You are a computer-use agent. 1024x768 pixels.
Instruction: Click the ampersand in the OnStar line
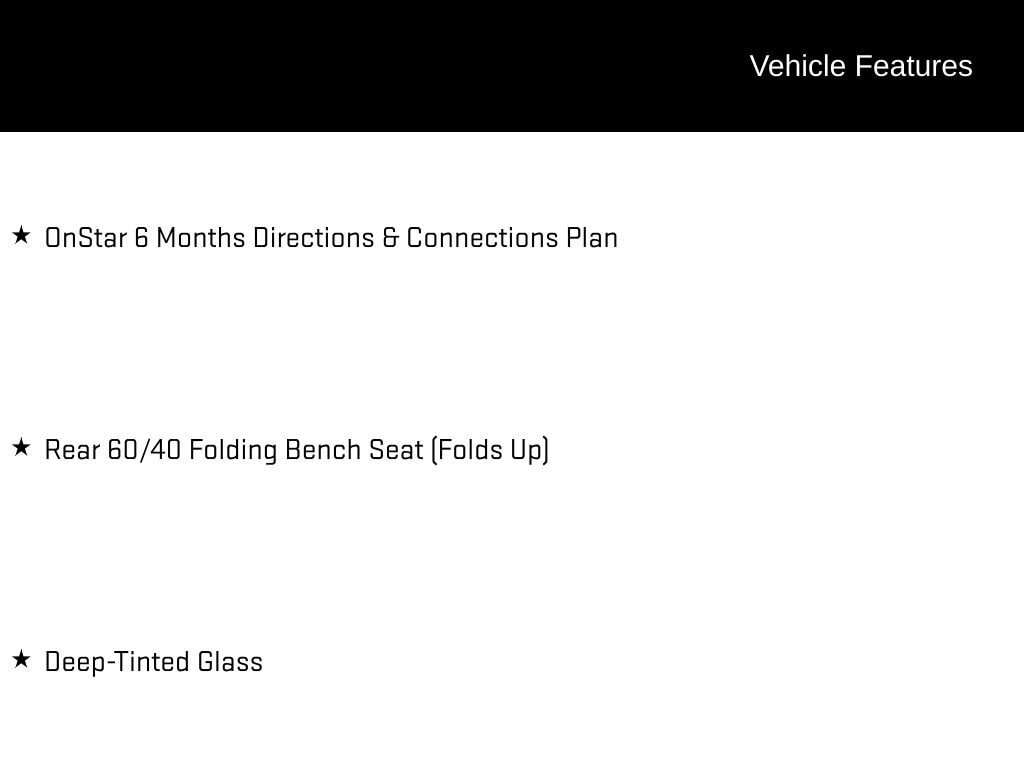tap(391, 238)
